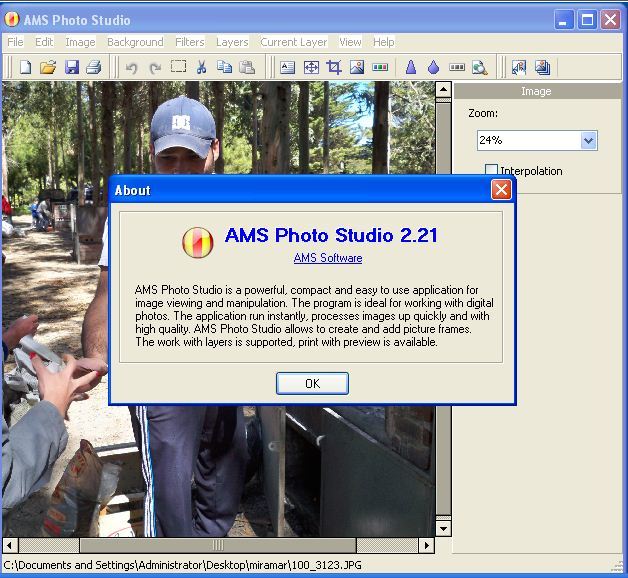Viewport: 628px width, 578px height.
Task: Click the Image panel header
Action: (x=537, y=91)
